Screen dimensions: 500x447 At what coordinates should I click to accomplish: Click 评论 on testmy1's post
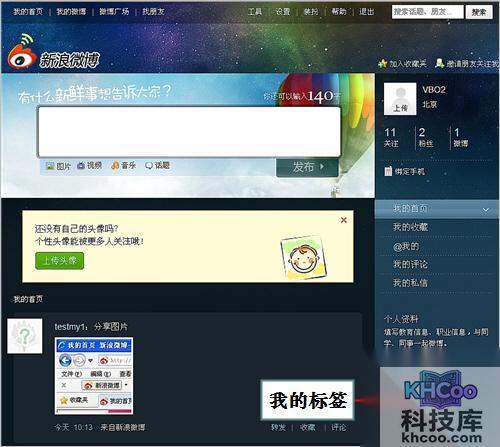pyautogui.click(x=339, y=427)
